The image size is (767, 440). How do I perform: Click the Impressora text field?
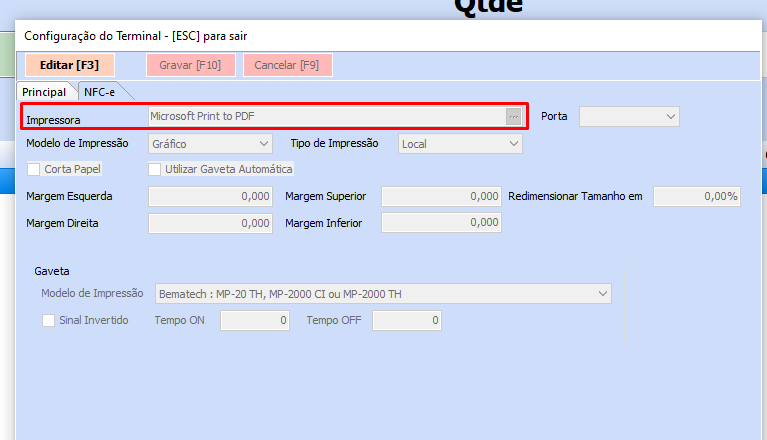click(326, 117)
